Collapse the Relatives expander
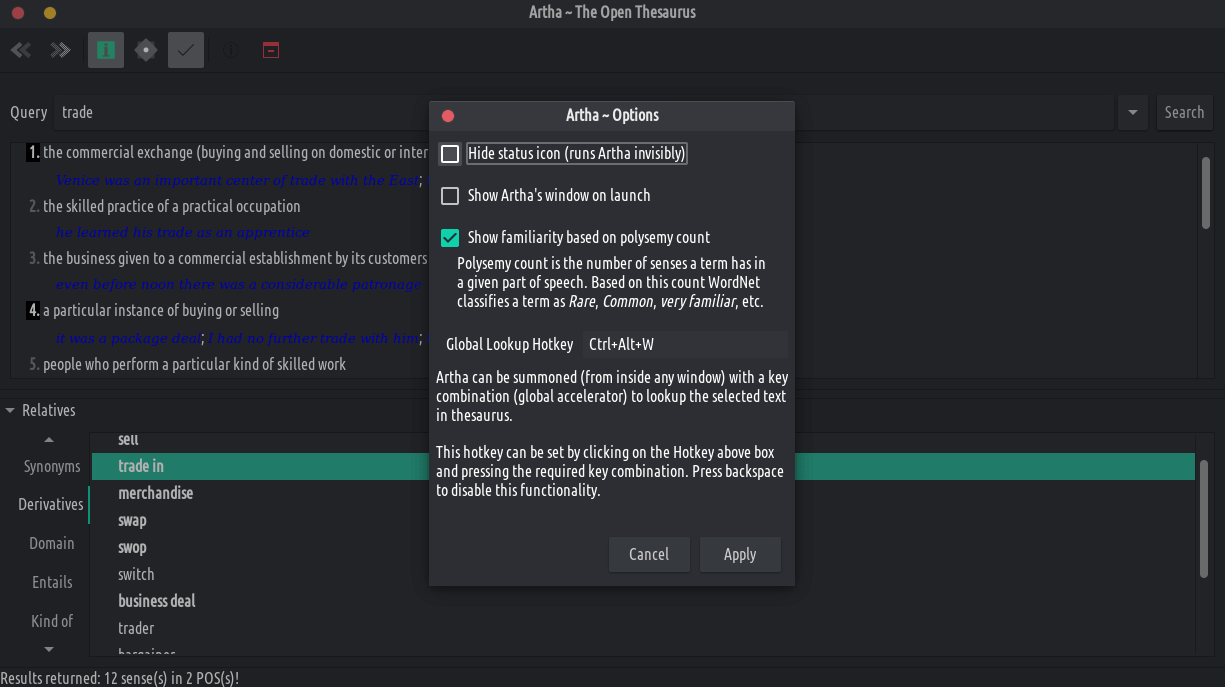 point(10,410)
